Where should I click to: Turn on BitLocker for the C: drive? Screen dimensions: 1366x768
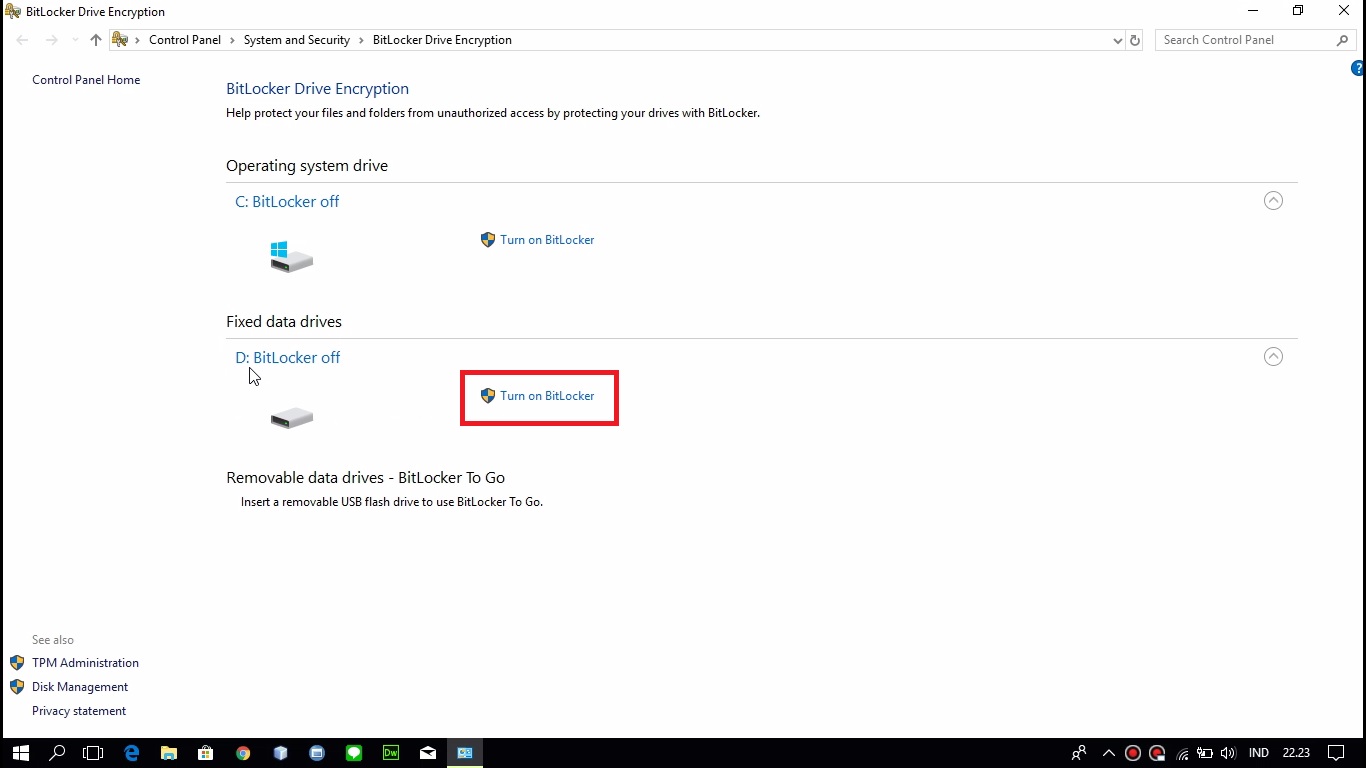[x=547, y=240]
